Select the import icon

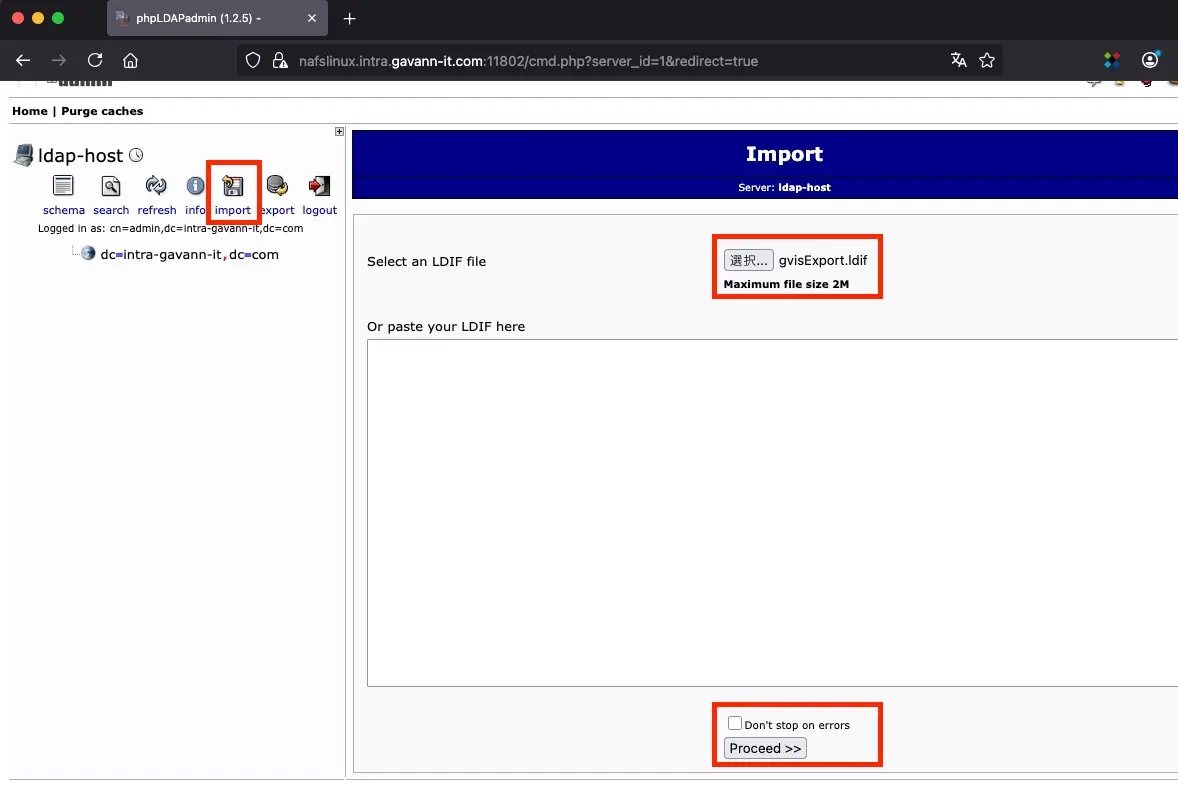(x=233, y=186)
